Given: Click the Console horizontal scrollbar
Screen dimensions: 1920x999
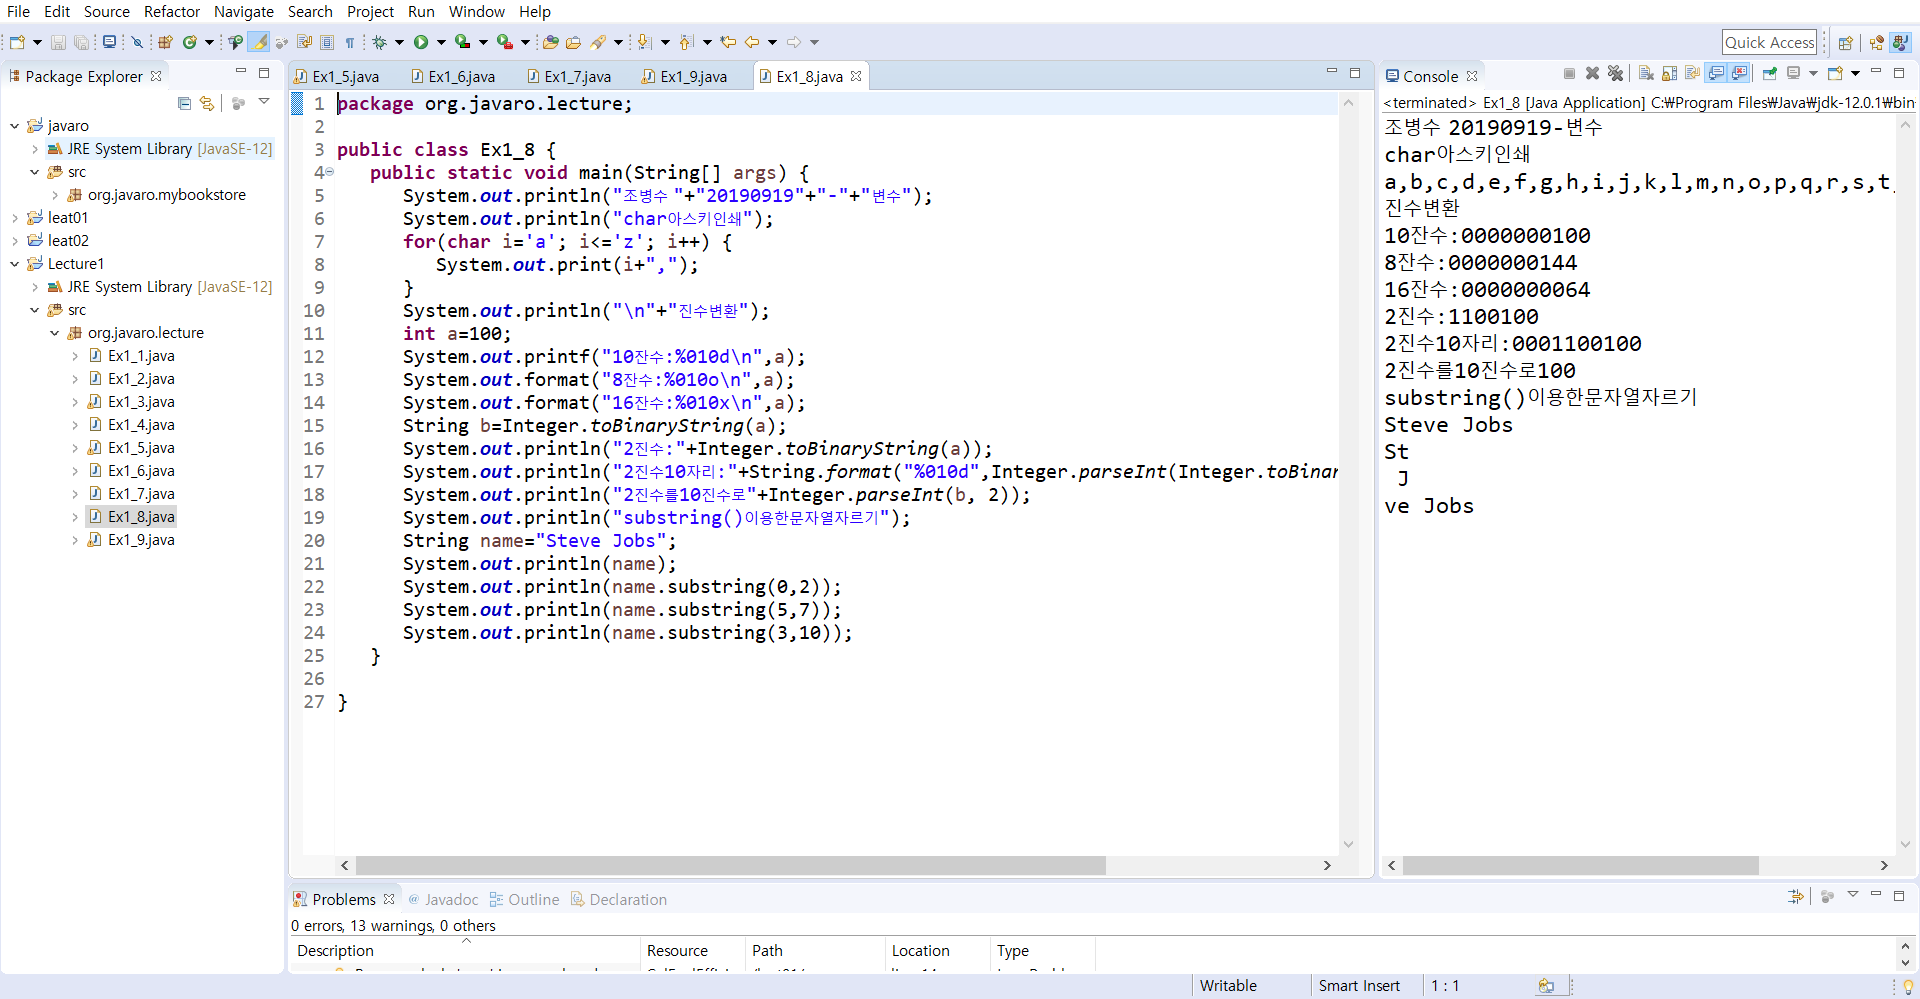Looking at the screenshot, I should pos(1580,866).
